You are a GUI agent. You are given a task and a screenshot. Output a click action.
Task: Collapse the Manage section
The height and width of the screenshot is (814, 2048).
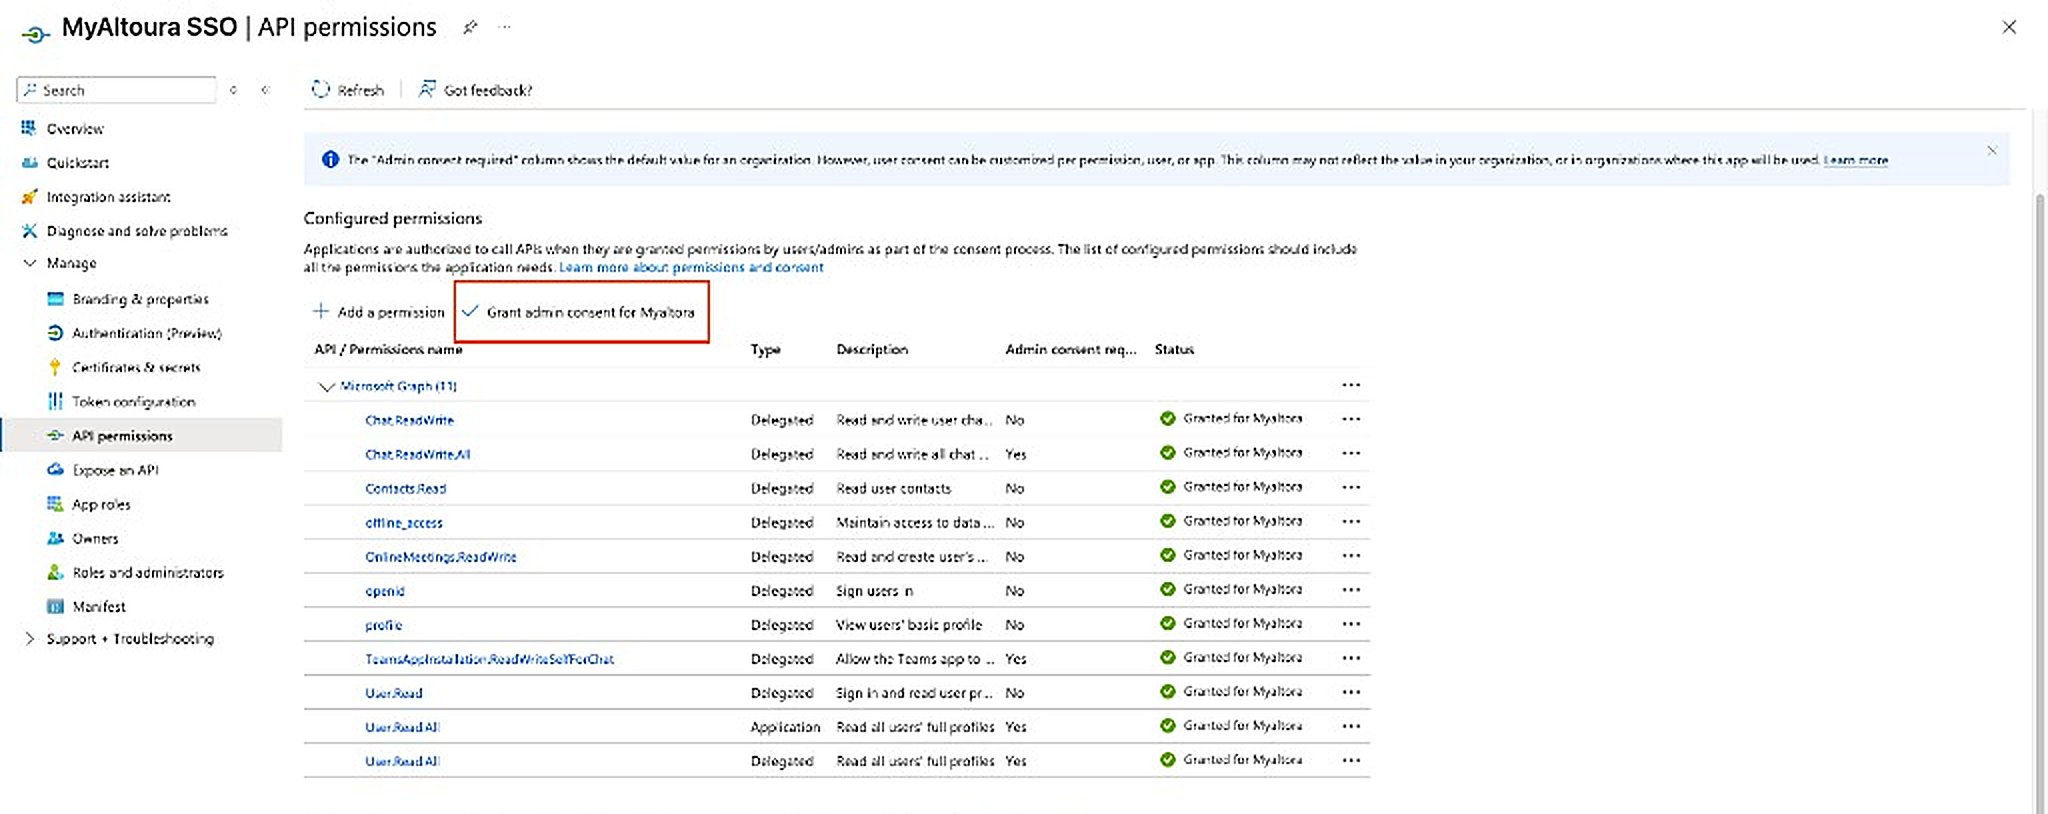(x=30, y=263)
